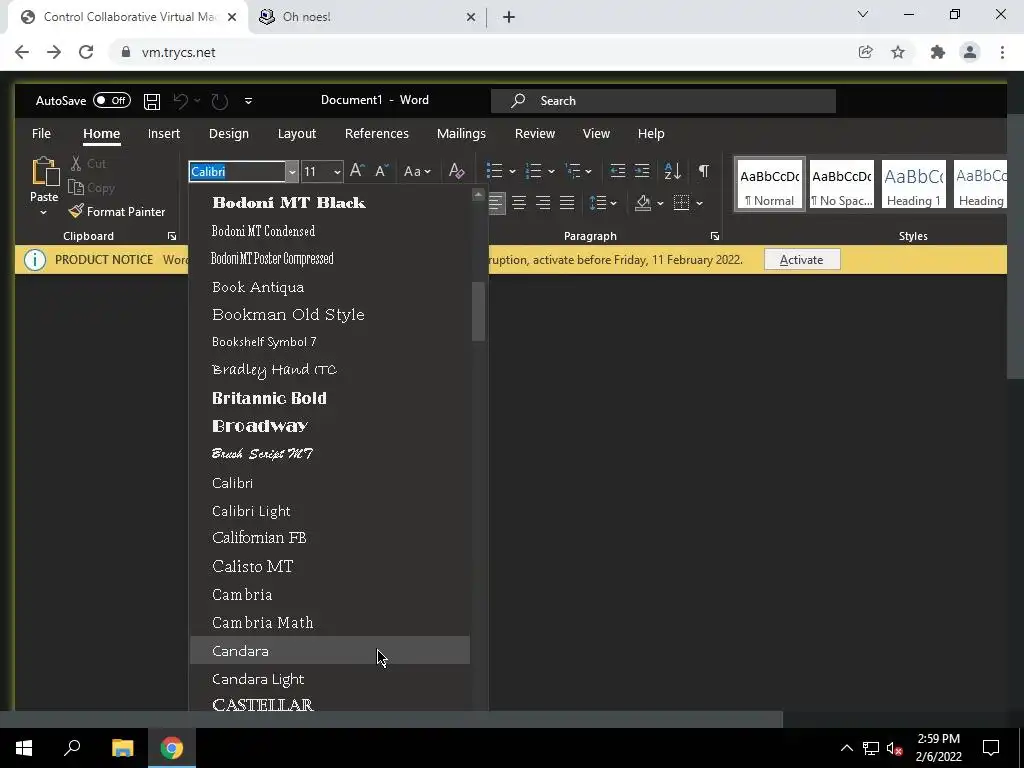Decrease font size with the shrink font icon
Image resolution: width=1024 pixels, height=768 pixels.
(x=381, y=171)
